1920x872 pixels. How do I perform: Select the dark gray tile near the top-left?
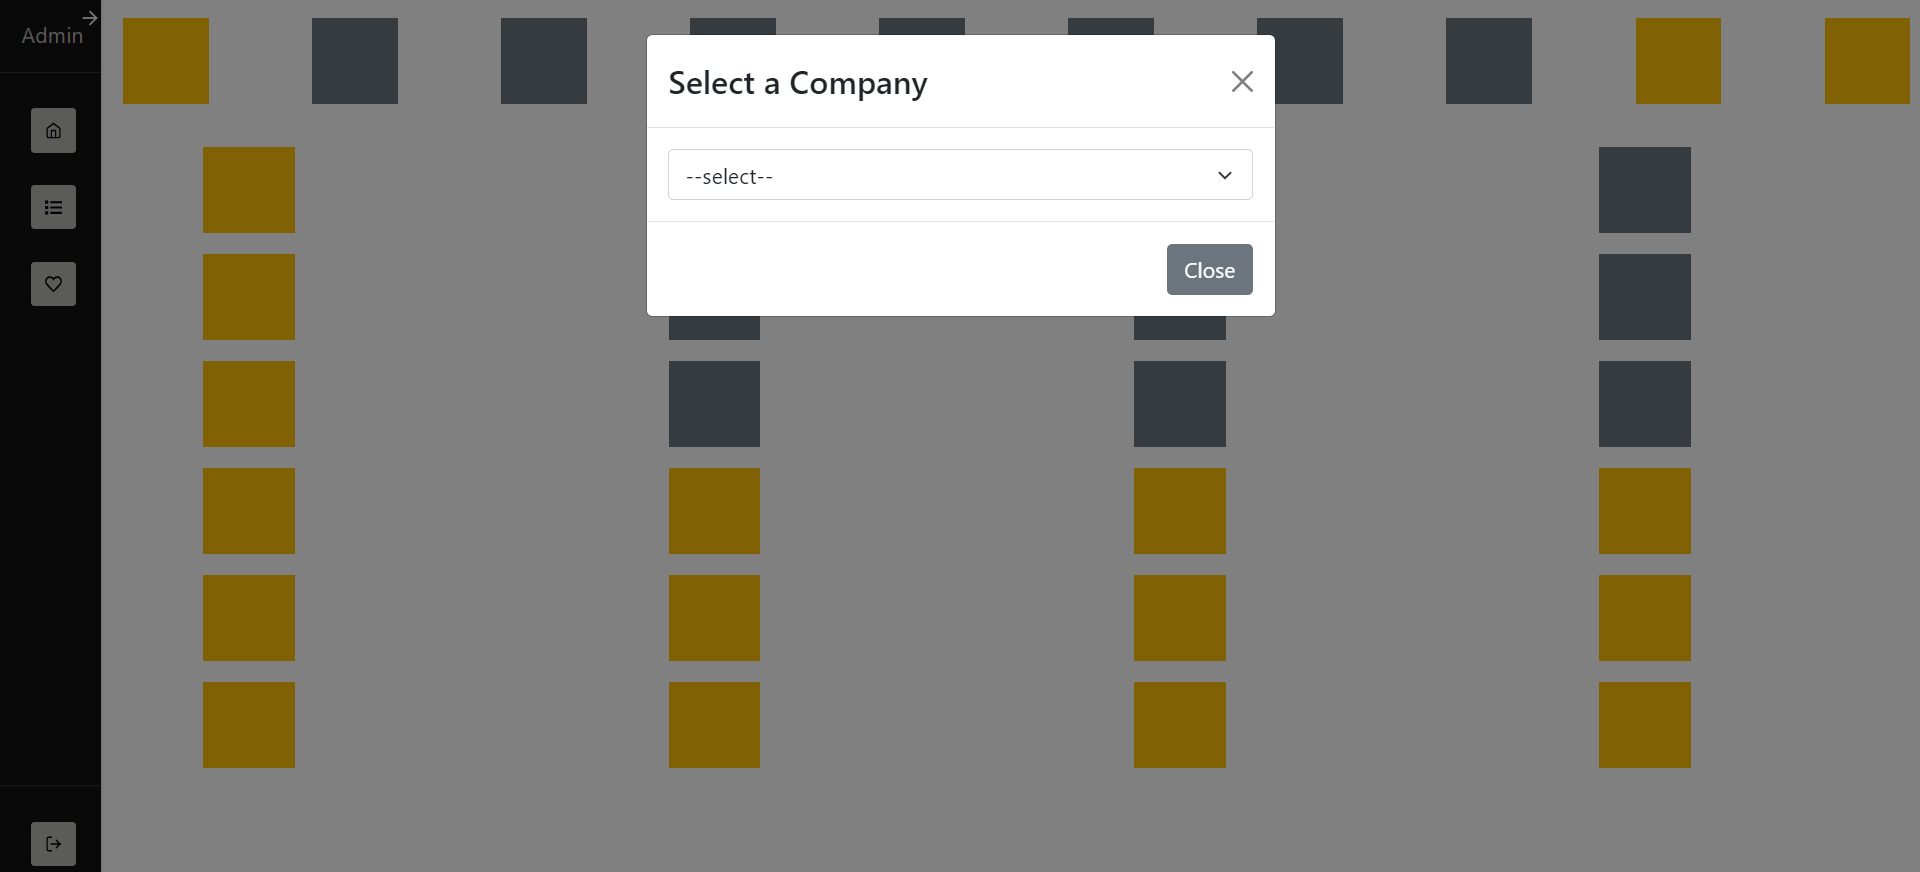354,60
